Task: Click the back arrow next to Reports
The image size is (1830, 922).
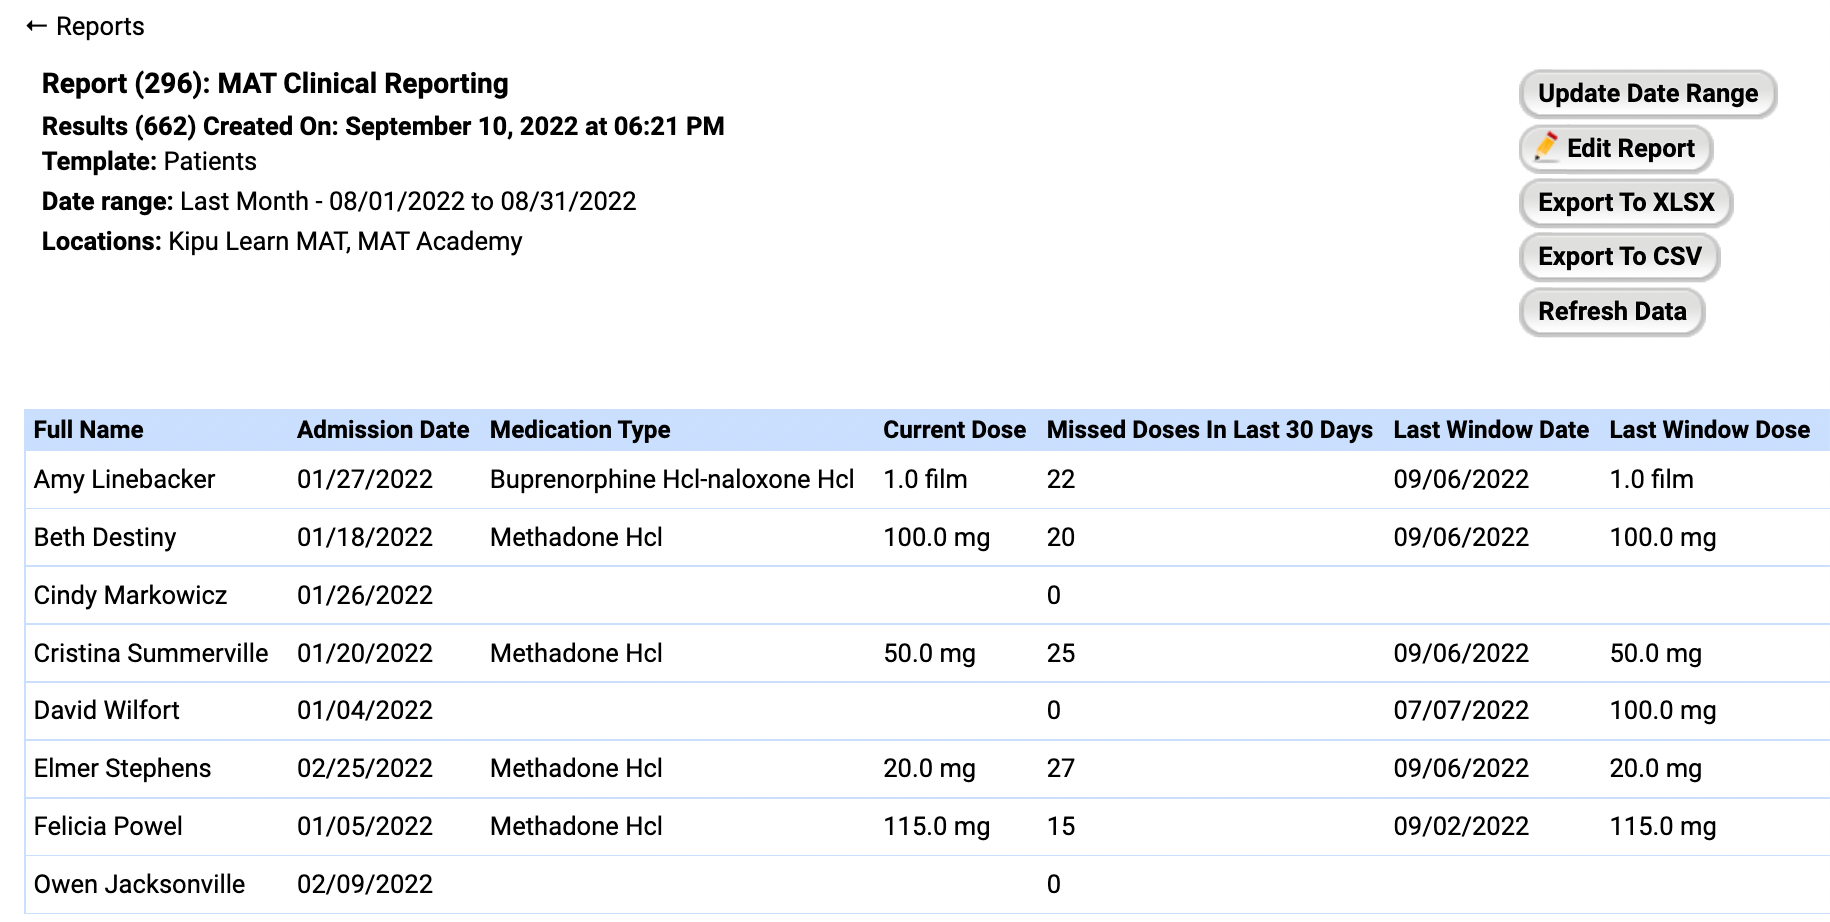Action: pos(35,25)
